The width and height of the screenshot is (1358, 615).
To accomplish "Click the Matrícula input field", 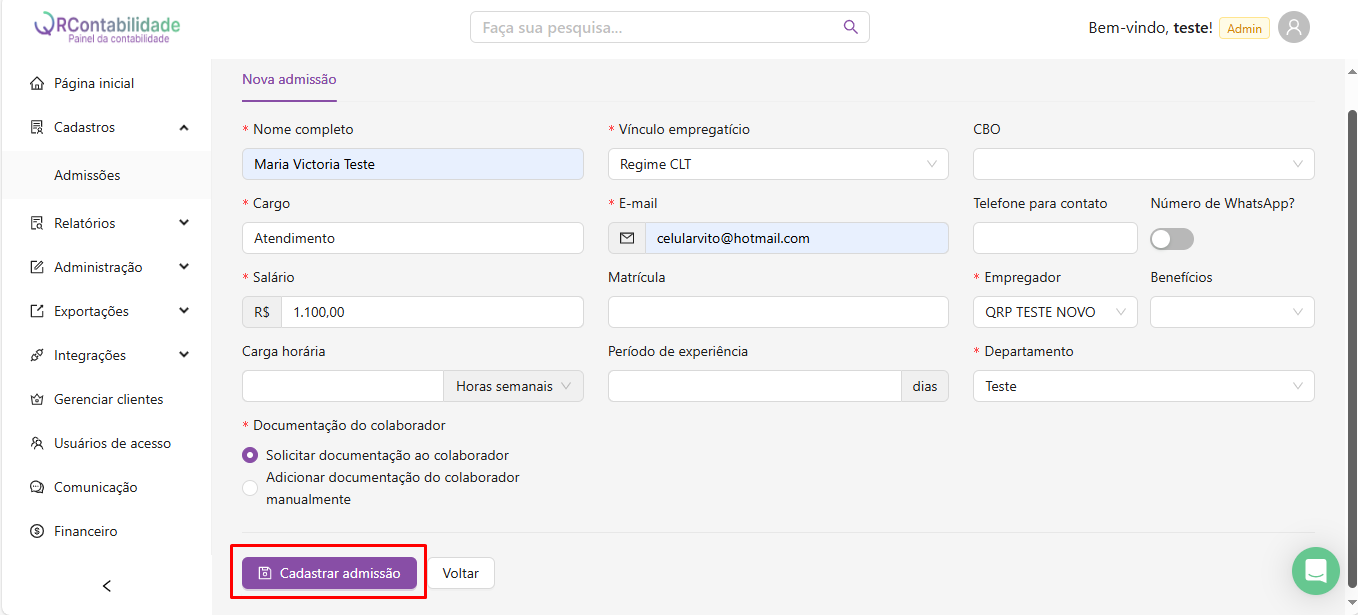I will (x=777, y=312).
